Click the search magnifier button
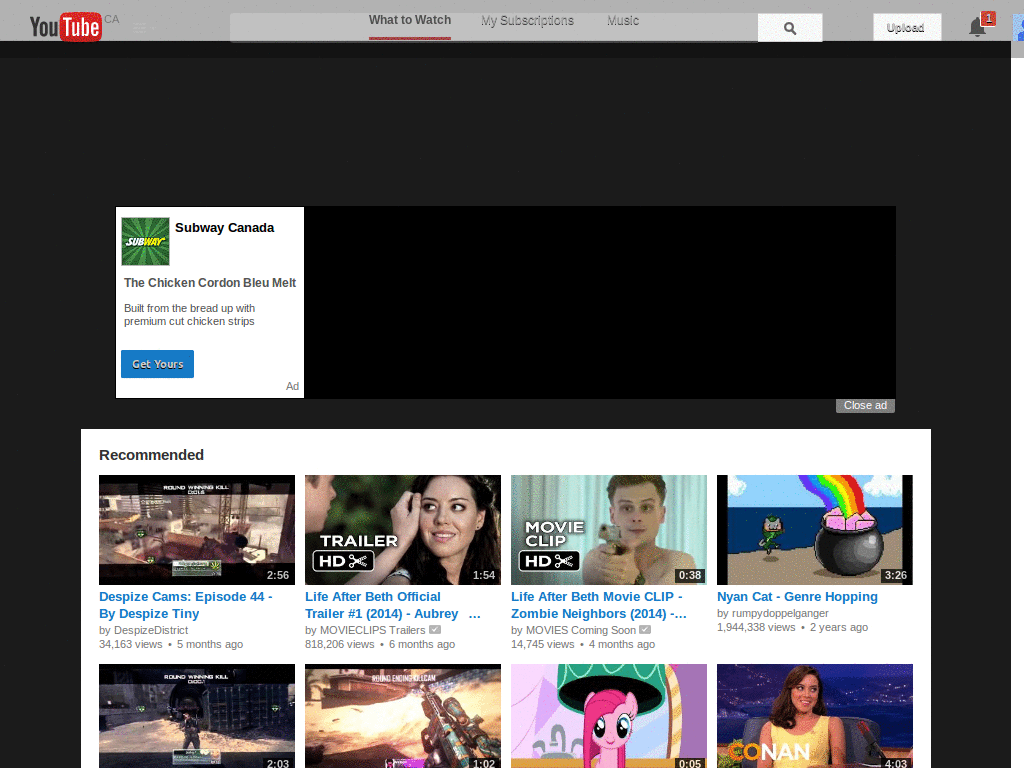Screen dimensions: 1024x768 point(790,28)
